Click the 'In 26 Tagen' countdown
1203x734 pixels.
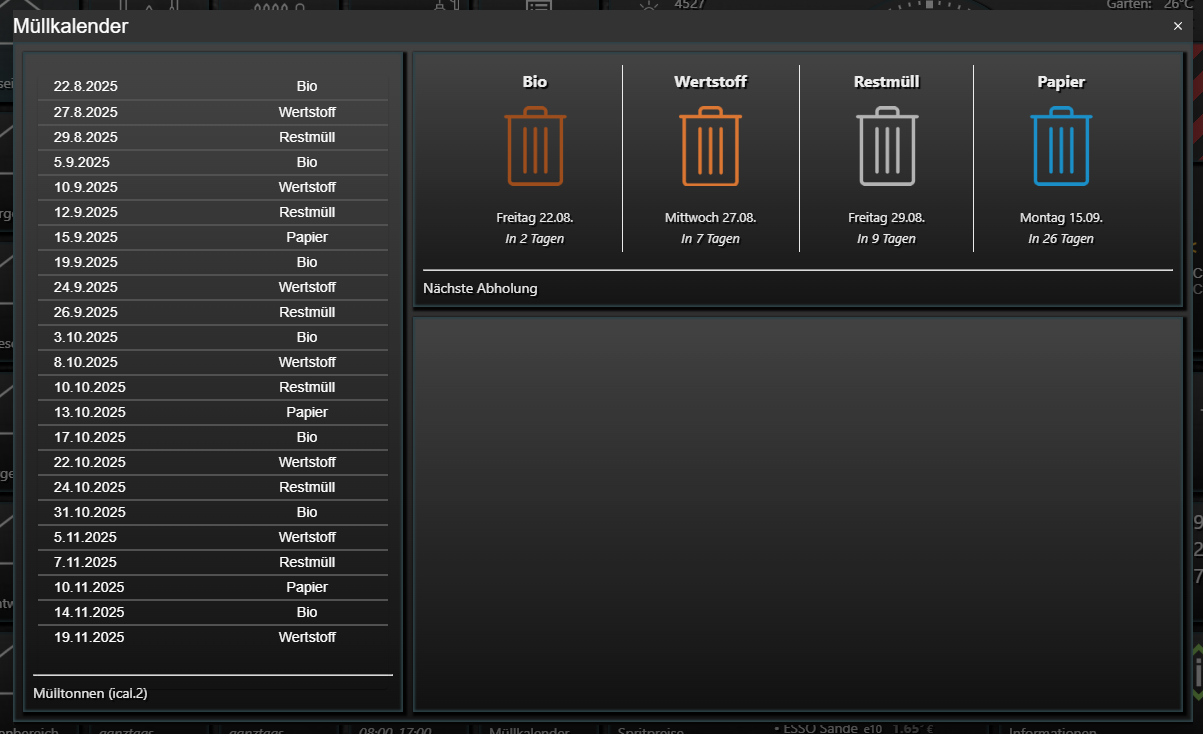click(x=1061, y=239)
